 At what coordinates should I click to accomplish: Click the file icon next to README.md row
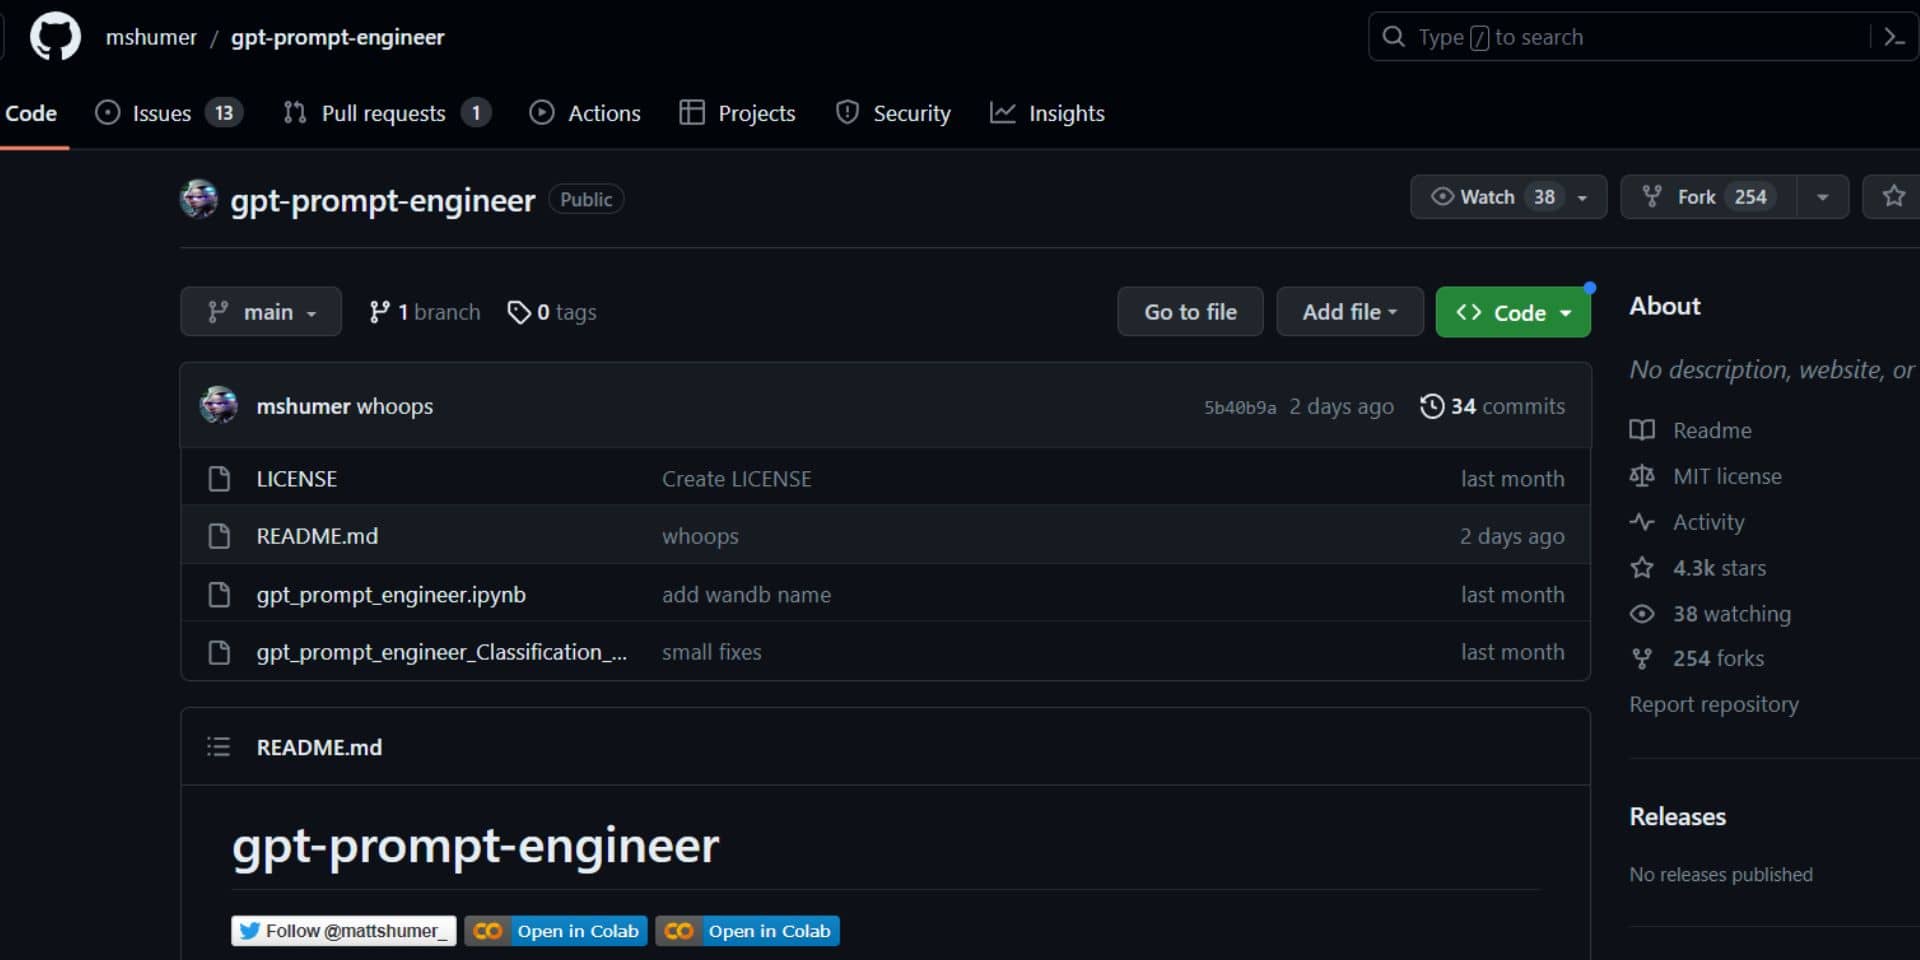click(x=219, y=536)
